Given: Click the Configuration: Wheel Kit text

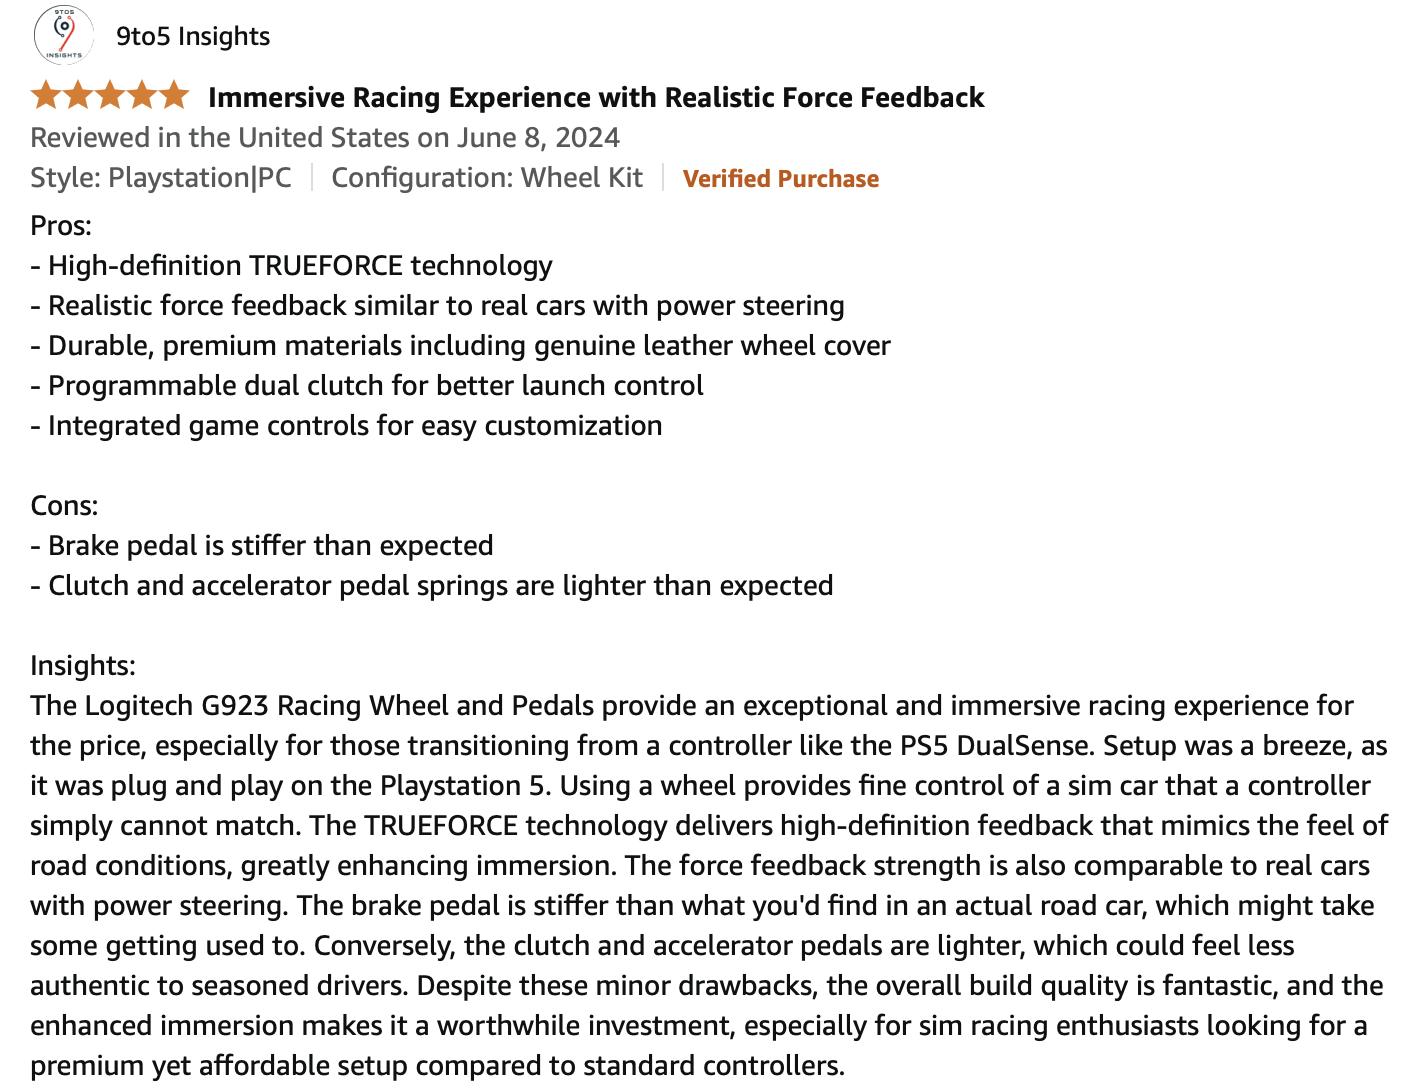Looking at the screenshot, I should [x=487, y=178].
